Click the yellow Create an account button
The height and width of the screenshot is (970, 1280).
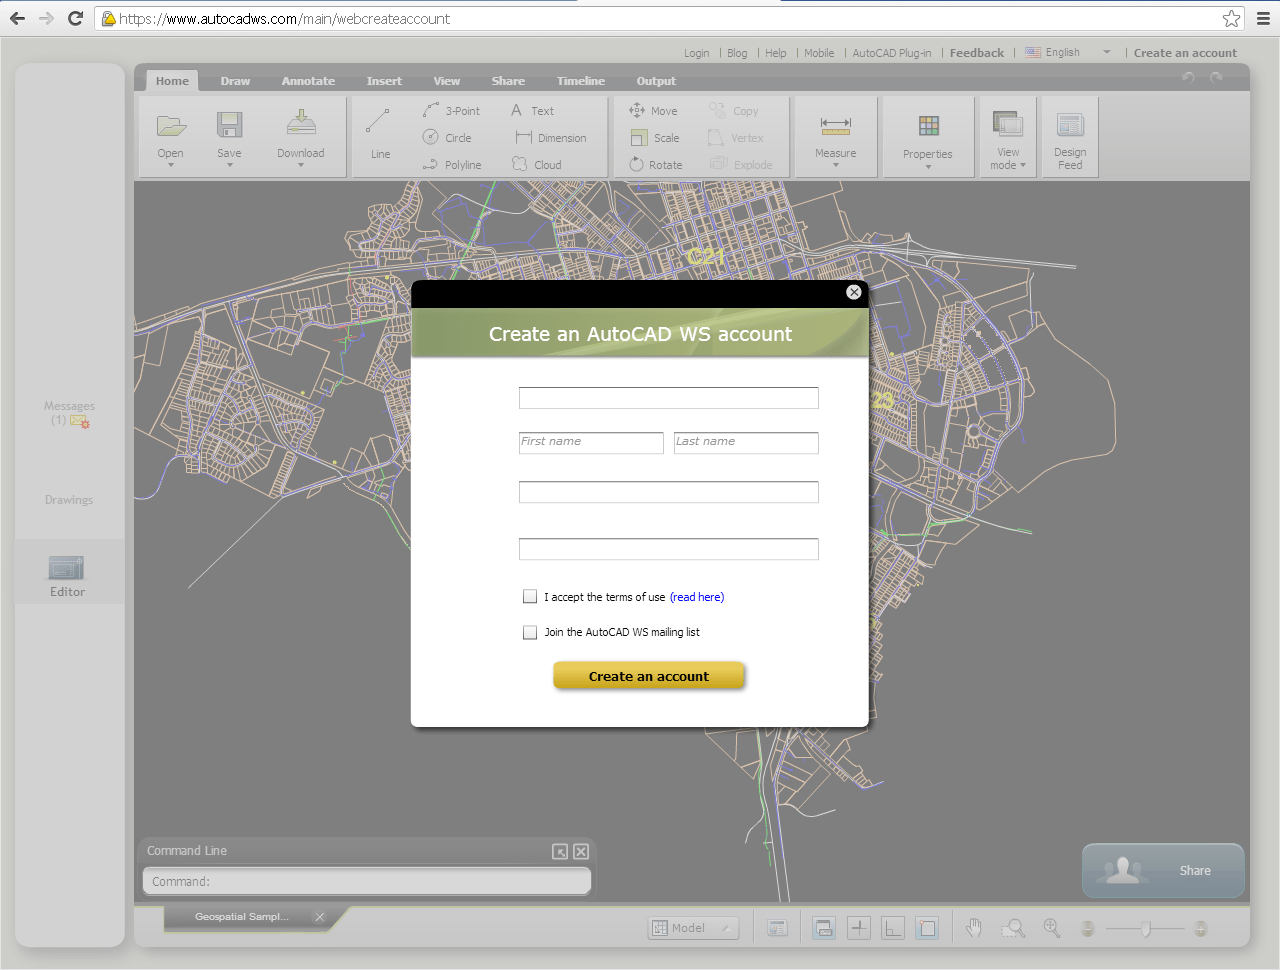click(x=649, y=676)
